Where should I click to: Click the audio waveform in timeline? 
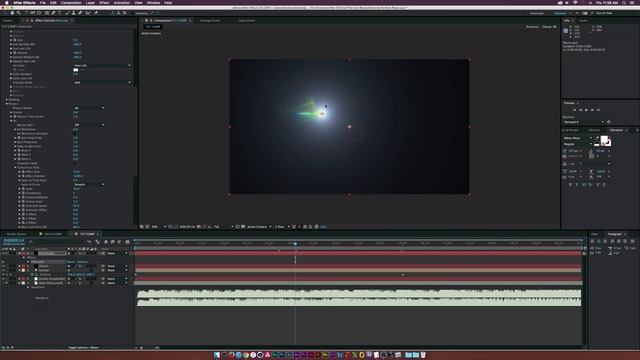point(359,298)
